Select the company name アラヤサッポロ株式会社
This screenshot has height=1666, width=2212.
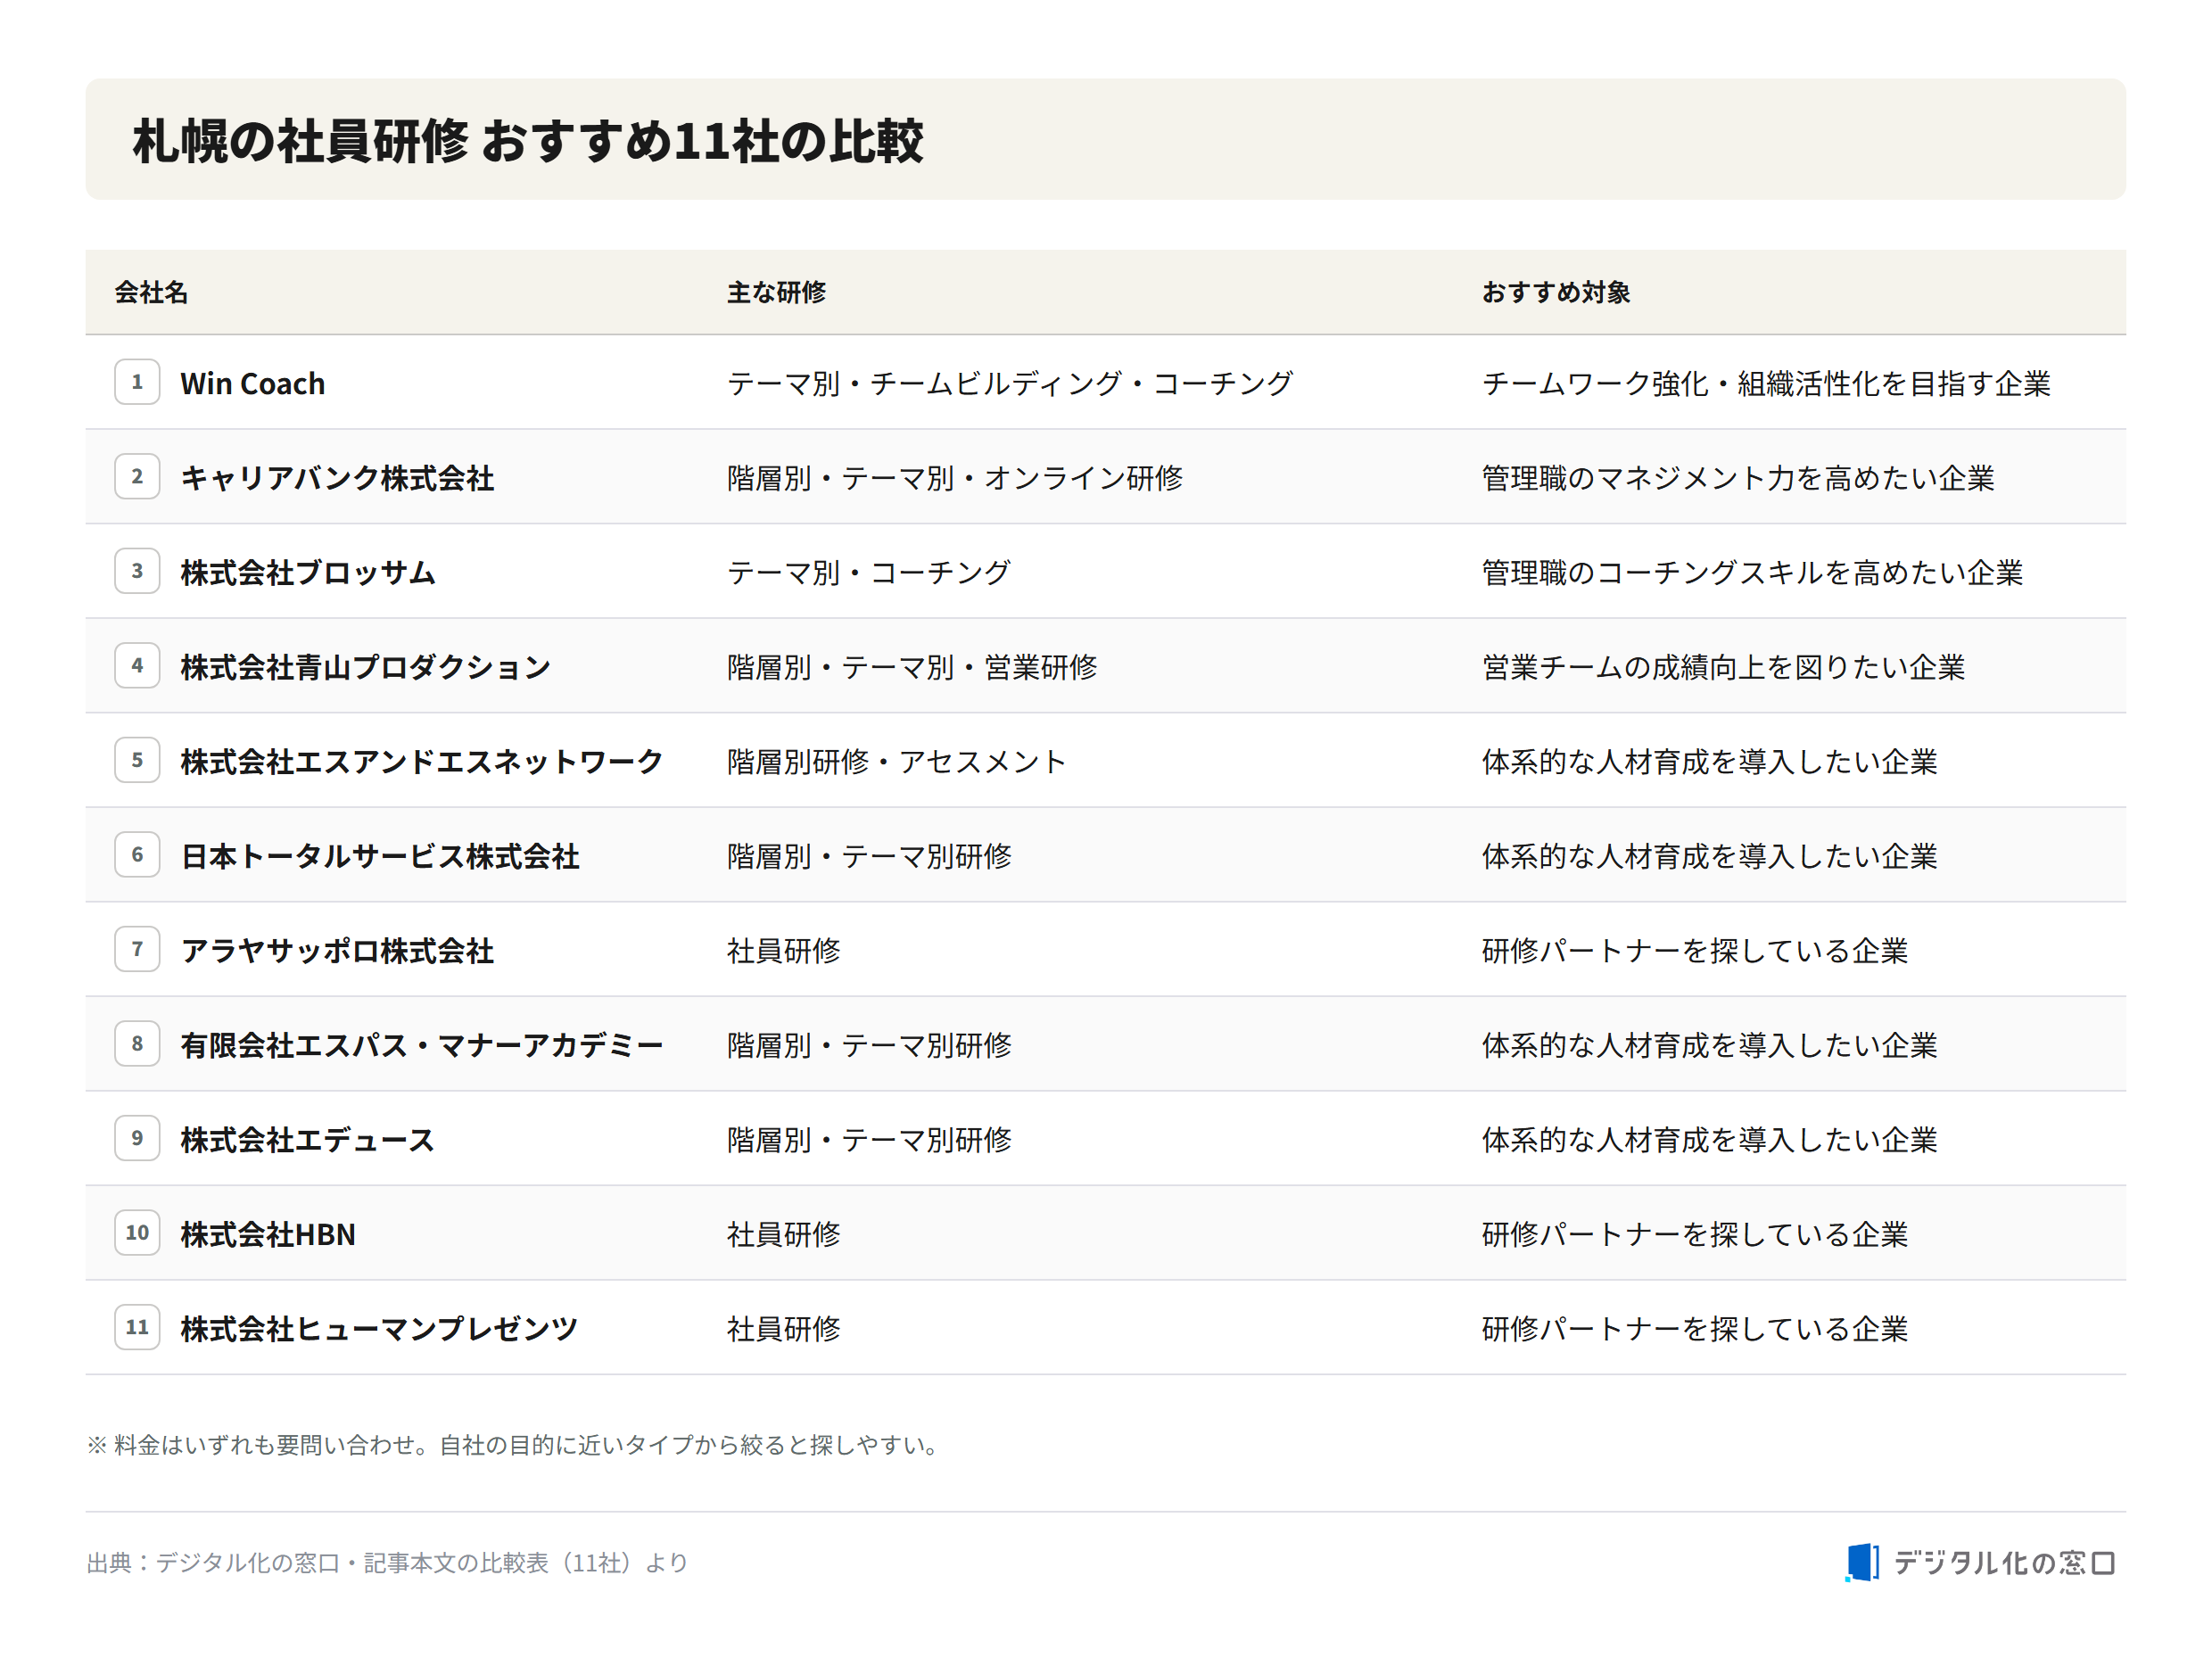pos(337,950)
